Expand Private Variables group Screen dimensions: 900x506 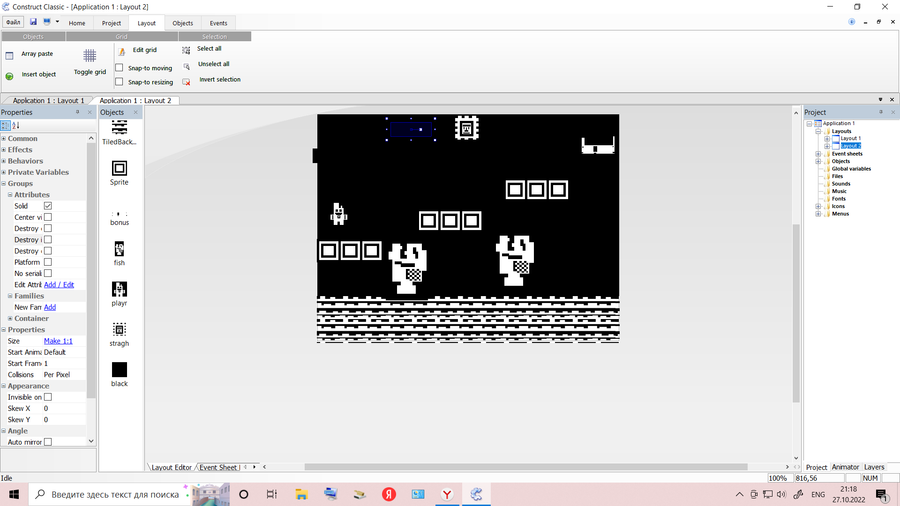(3, 172)
